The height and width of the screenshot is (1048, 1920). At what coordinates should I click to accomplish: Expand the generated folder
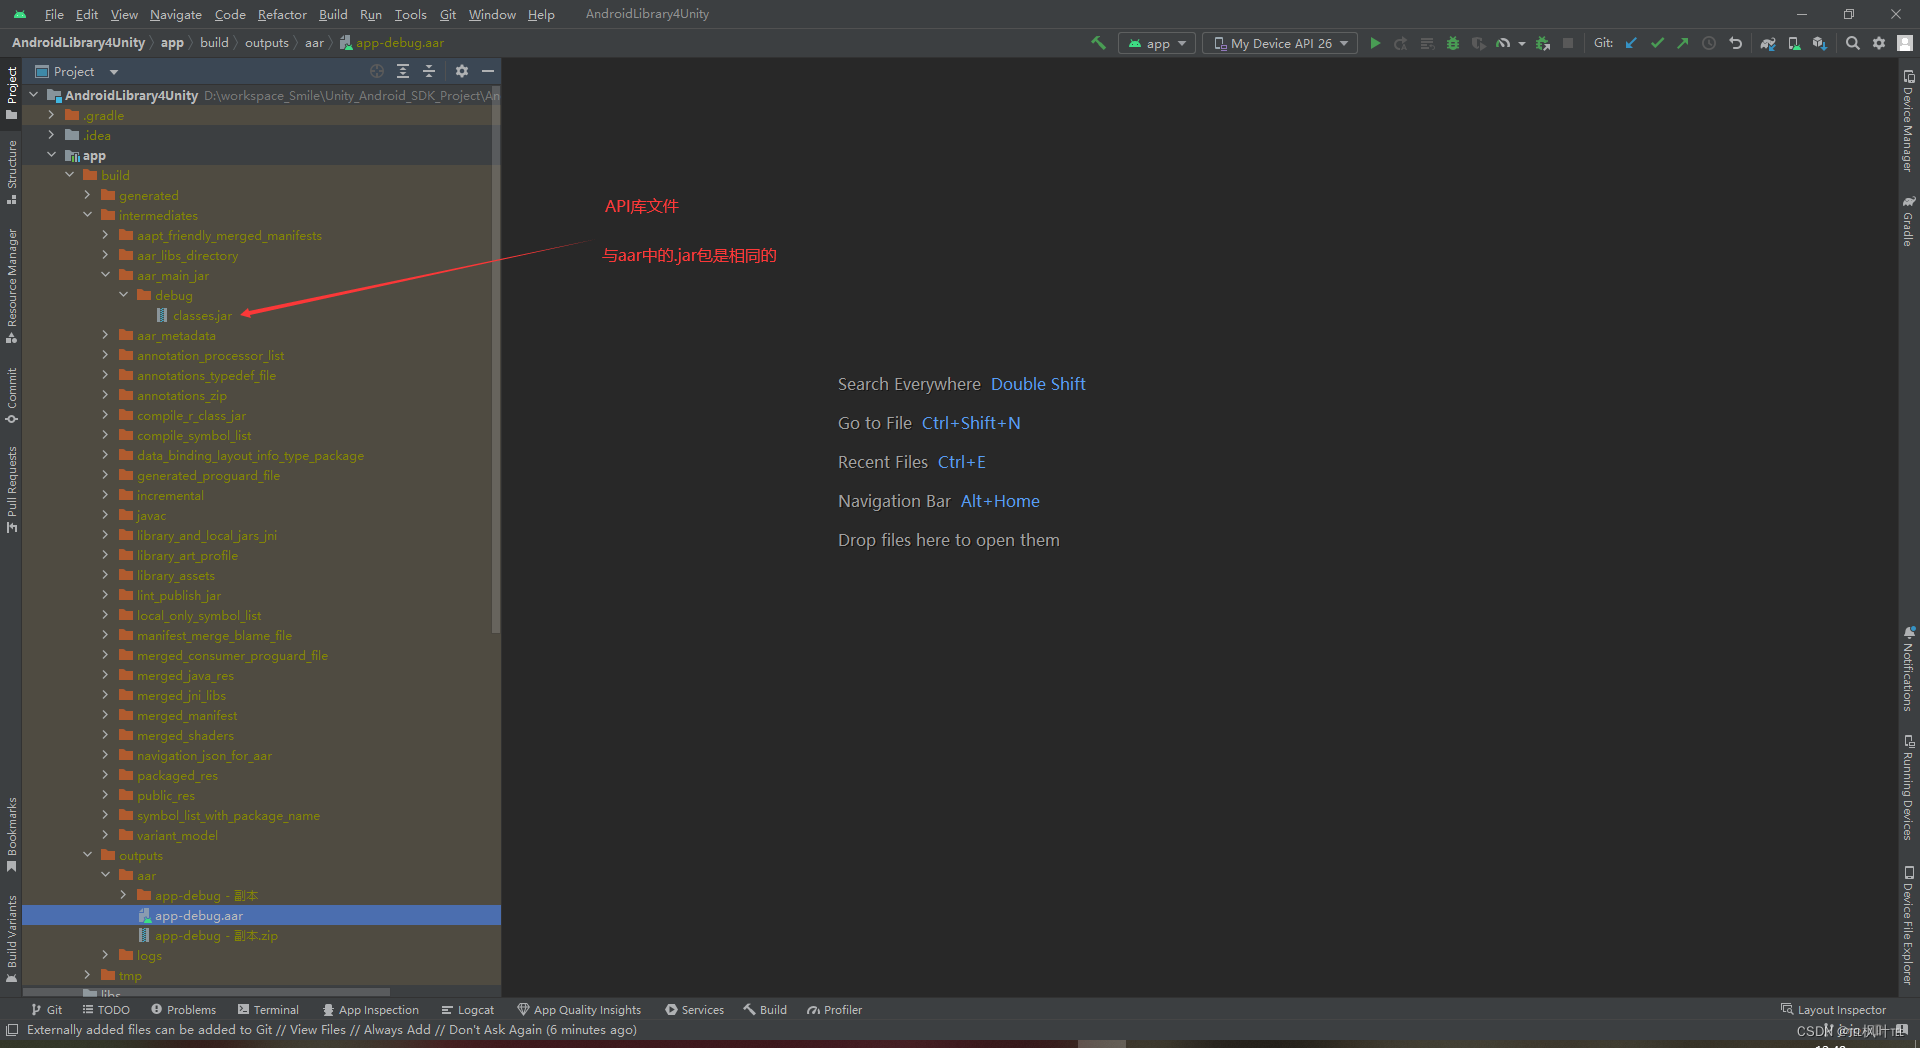[88, 195]
